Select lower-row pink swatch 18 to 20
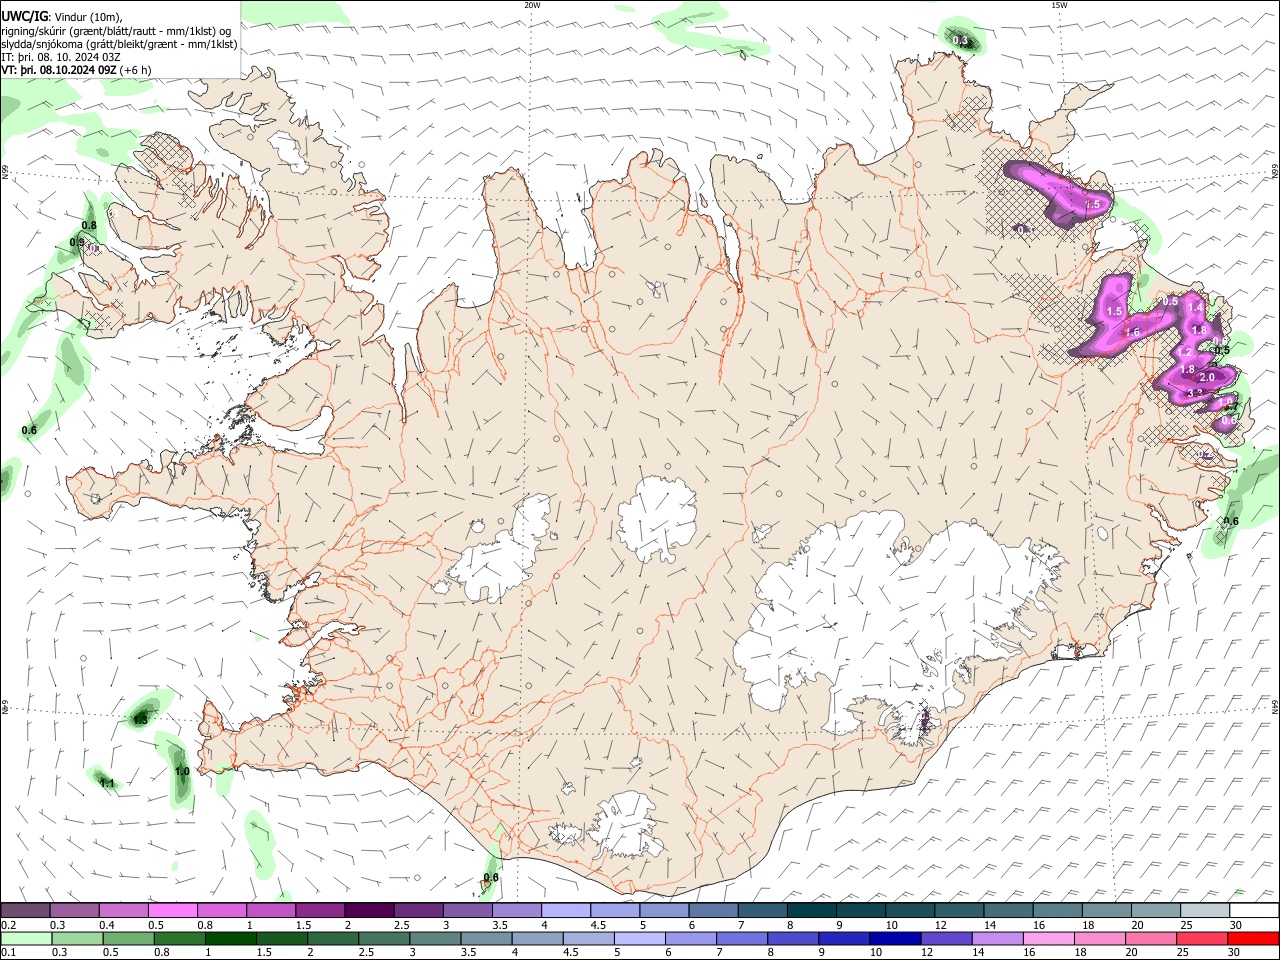Screen dimensions: 1280x960 click(1099, 938)
